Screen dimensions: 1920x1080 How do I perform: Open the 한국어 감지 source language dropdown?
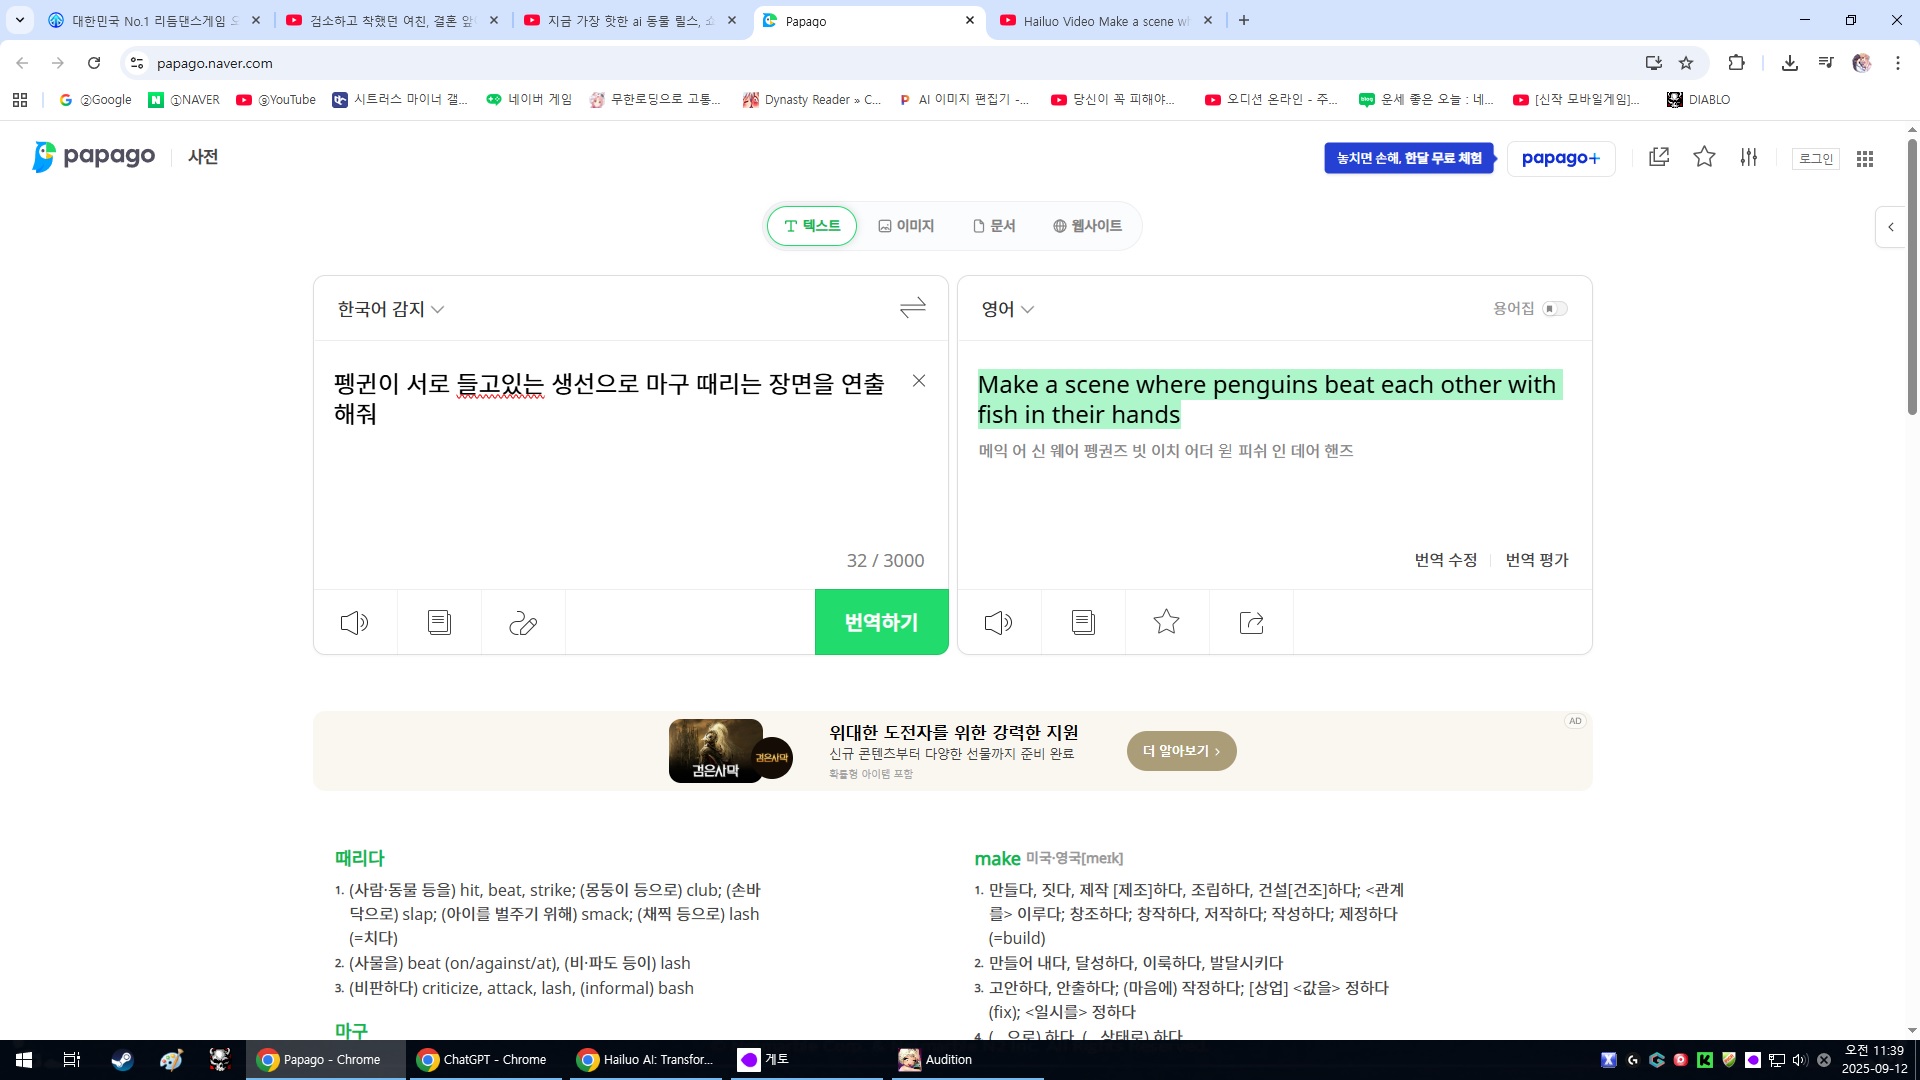(390, 309)
